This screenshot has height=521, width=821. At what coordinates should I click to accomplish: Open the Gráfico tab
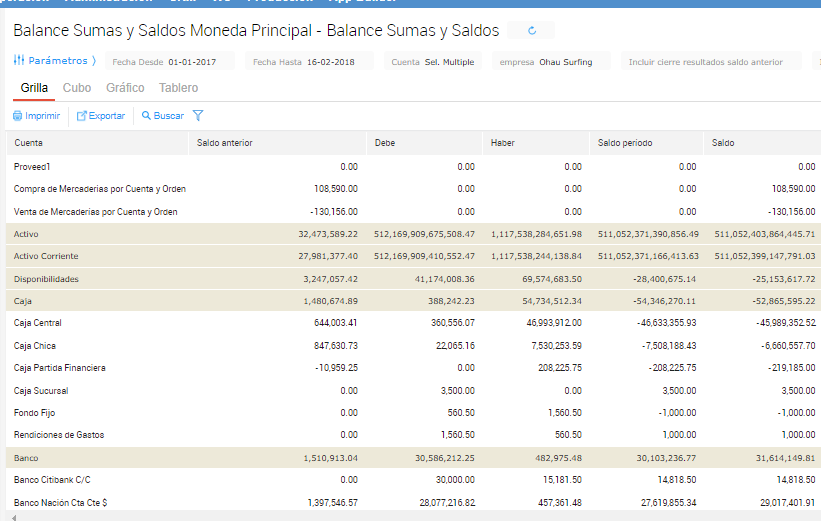pos(125,88)
